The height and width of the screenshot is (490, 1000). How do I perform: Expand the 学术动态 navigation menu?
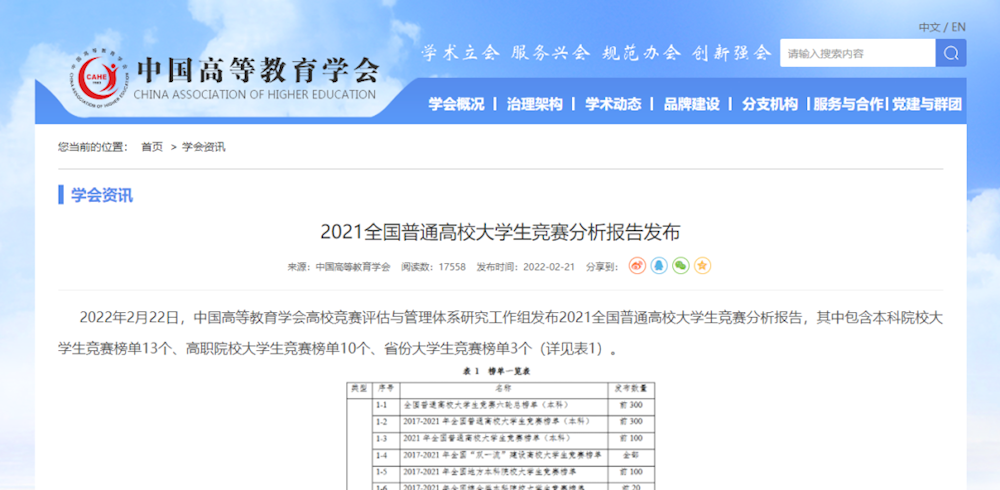613,104
